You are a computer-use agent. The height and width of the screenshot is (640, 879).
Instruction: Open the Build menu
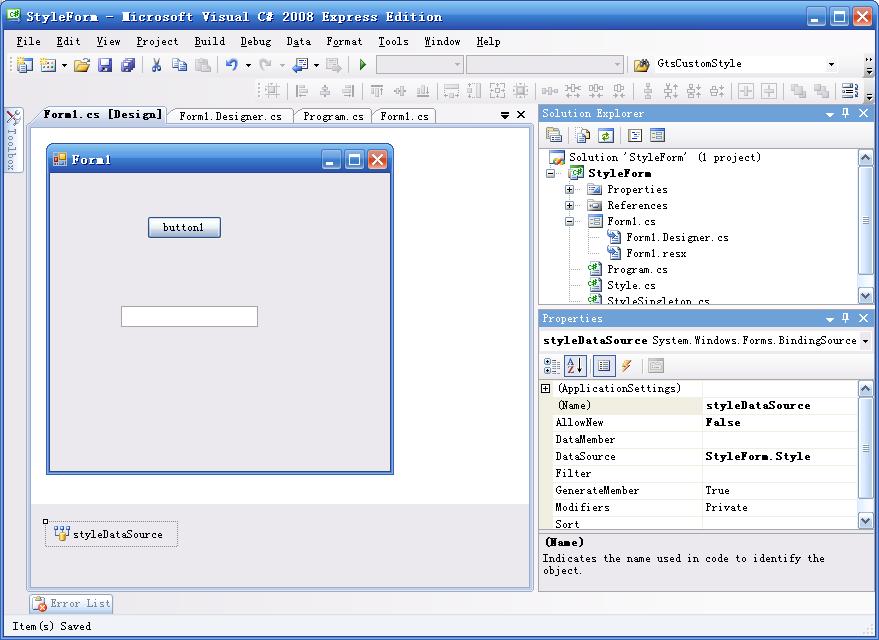[x=210, y=41]
